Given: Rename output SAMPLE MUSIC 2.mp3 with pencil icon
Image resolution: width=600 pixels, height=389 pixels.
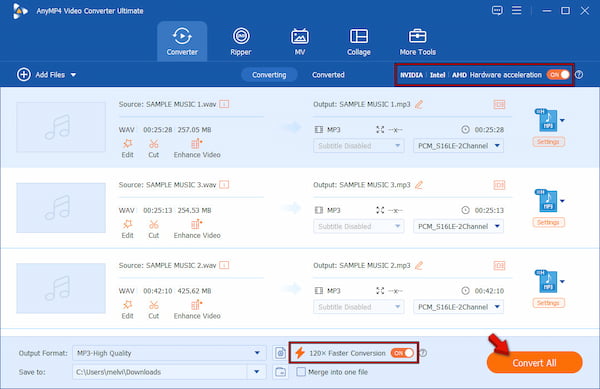Looking at the screenshot, I should point(419,265).
